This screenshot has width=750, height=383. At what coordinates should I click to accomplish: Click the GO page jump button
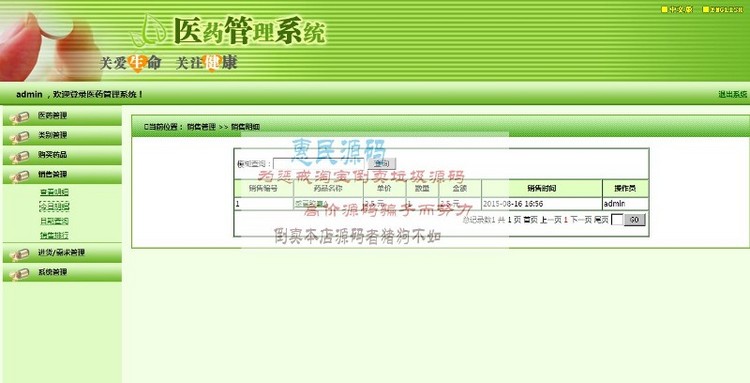pos(635,219)
